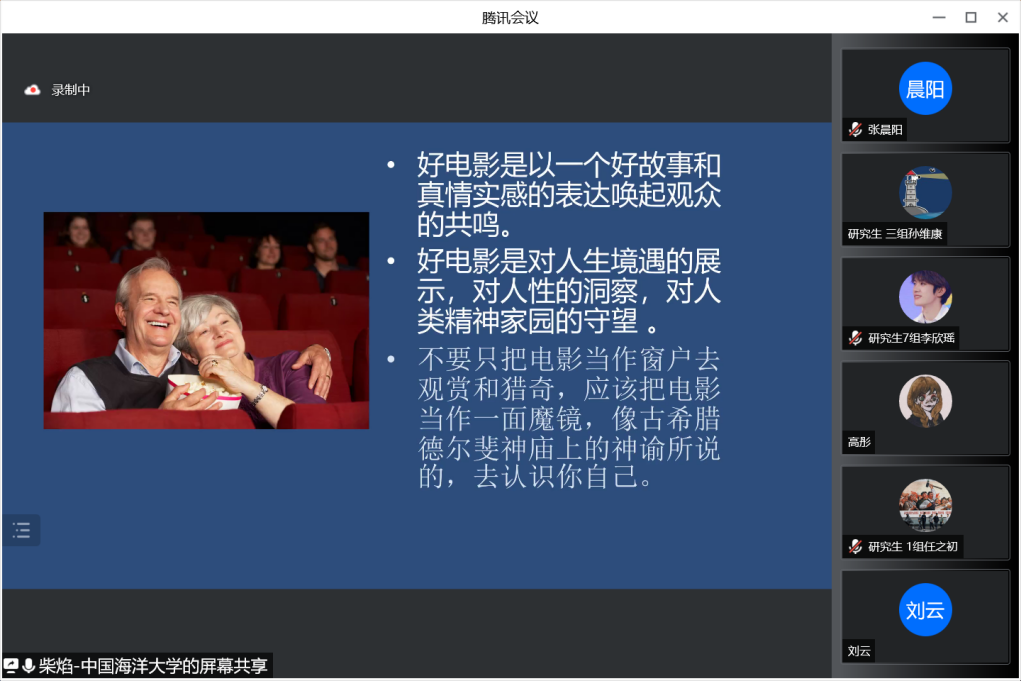Click microphone icon beside 柴焰-中国海洋大学
The height and width of the screenshot is (681, 1021).
click(28, 665)
